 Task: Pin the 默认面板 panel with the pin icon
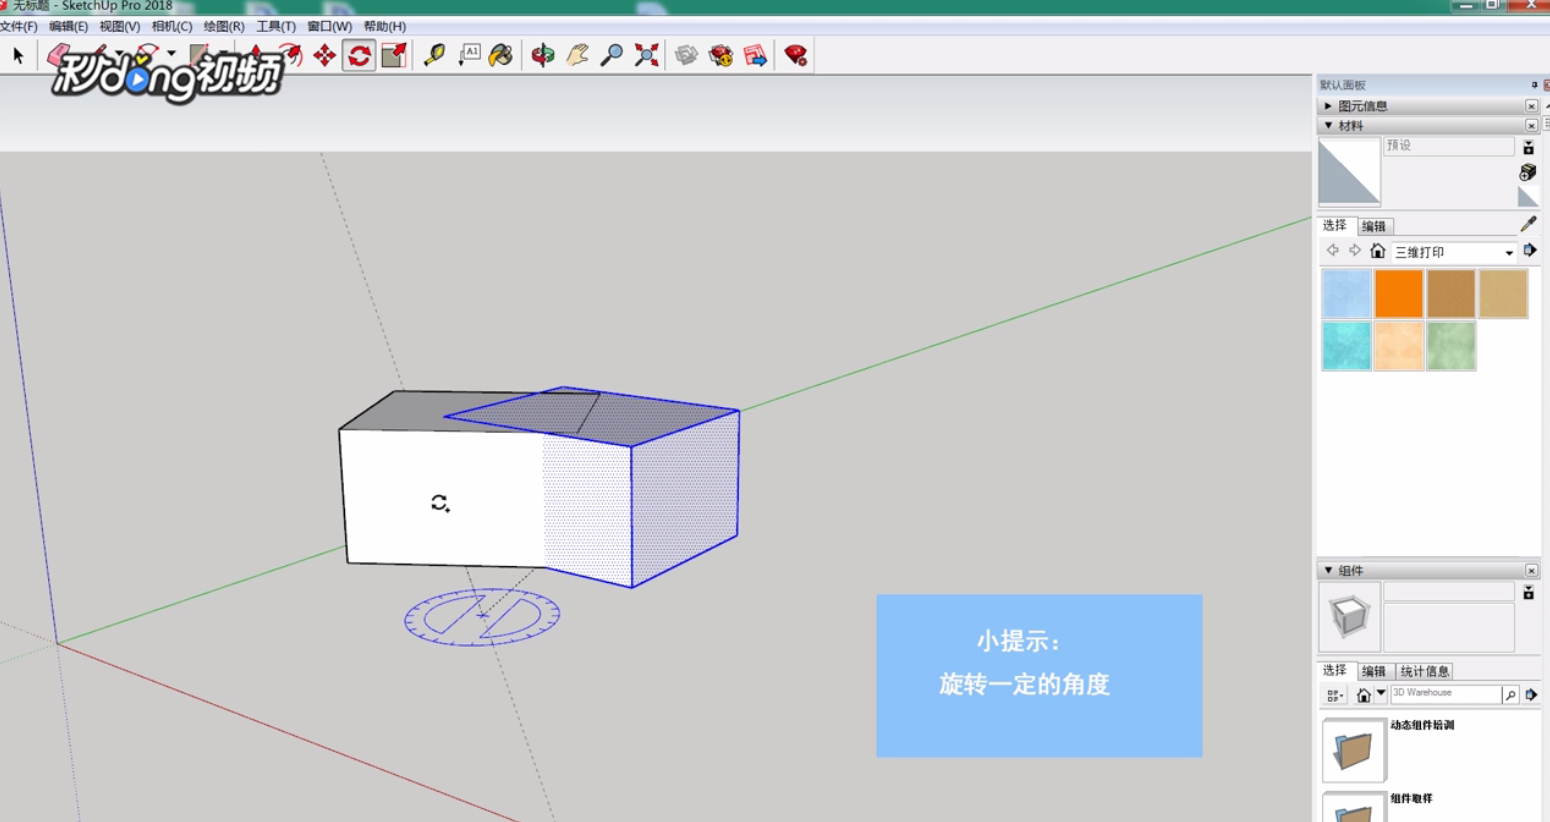(x=1535, y=84)
